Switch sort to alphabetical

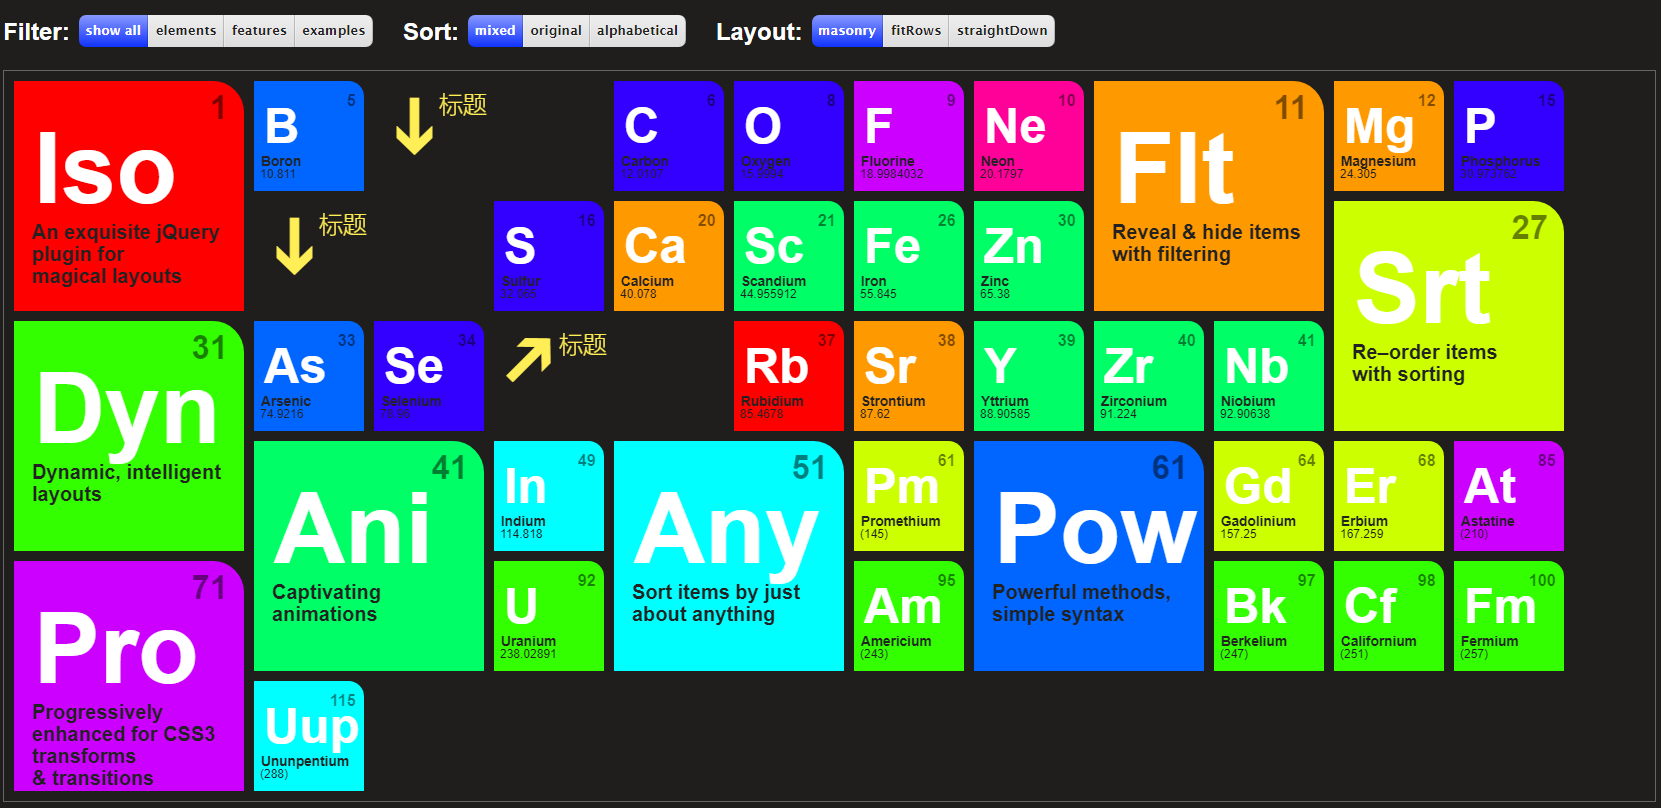click(x=637, y=31)
